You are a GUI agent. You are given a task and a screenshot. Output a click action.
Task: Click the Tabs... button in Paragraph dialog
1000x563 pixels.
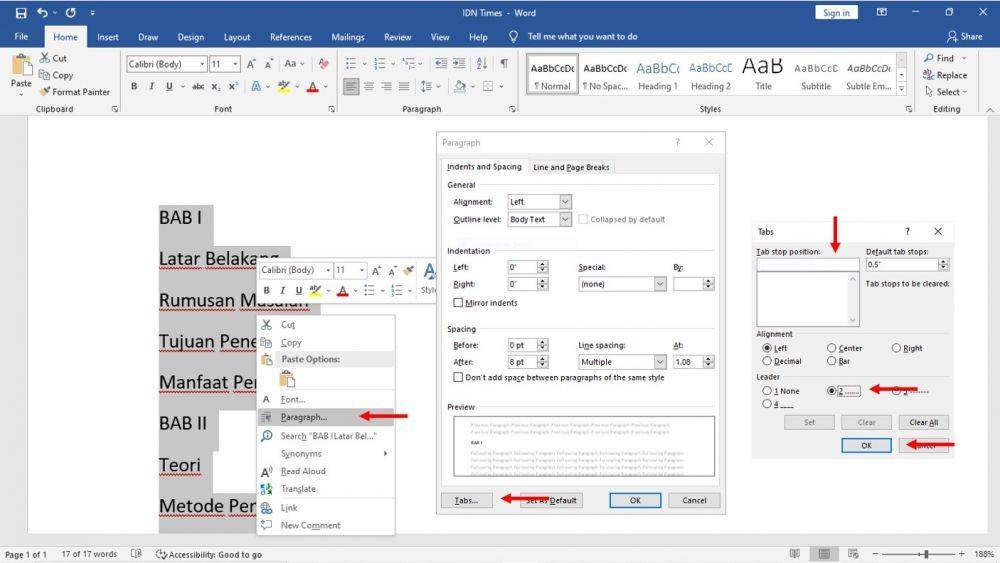466,501
